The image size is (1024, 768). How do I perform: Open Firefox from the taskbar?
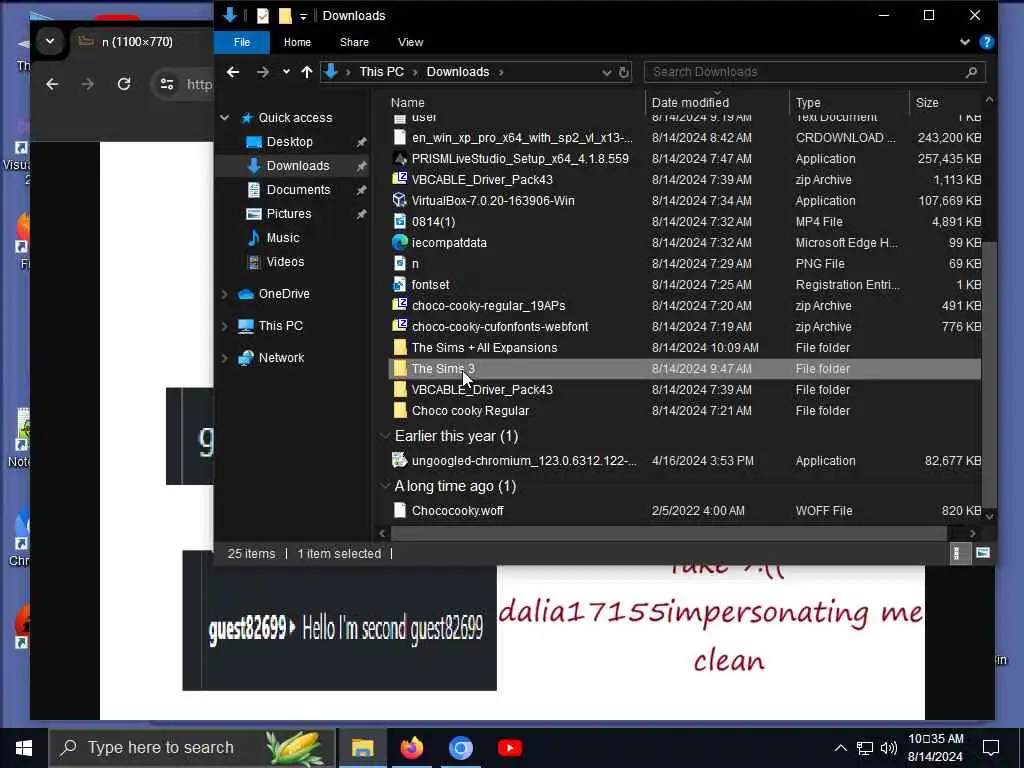coord(411,748)
